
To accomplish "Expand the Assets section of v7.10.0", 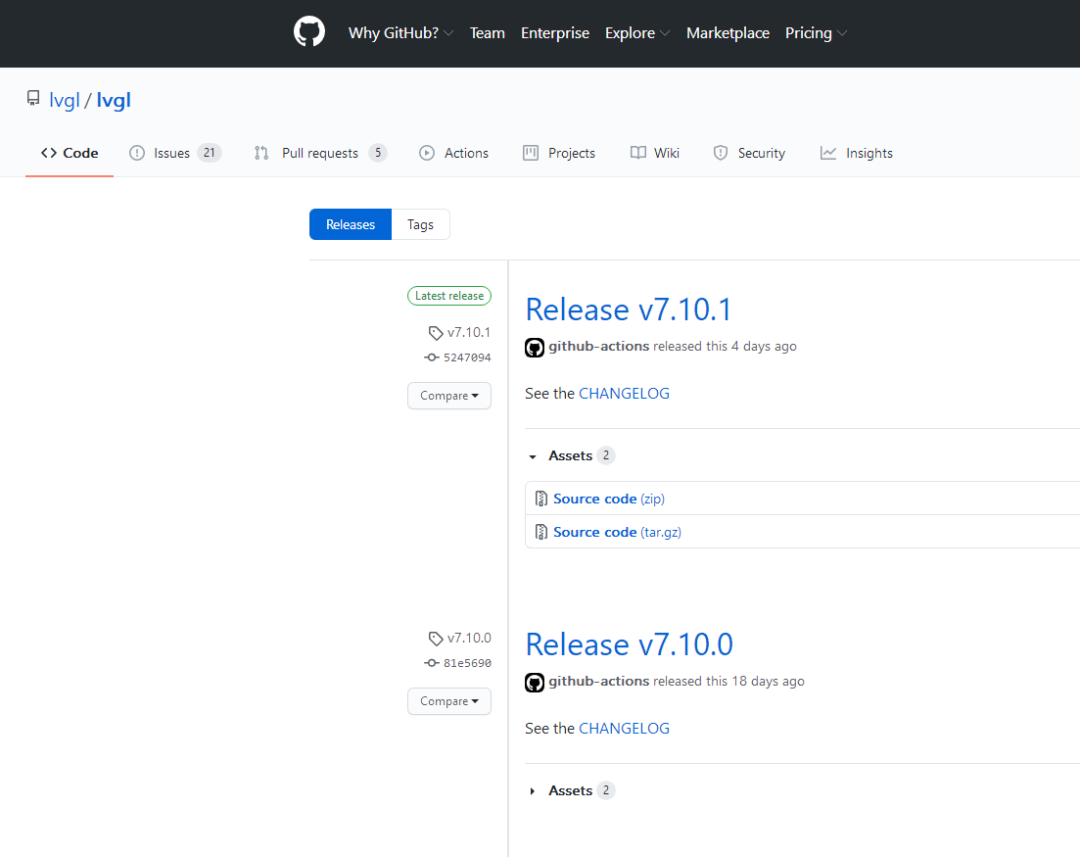I will pyautogui.click(x=570, y=790).
